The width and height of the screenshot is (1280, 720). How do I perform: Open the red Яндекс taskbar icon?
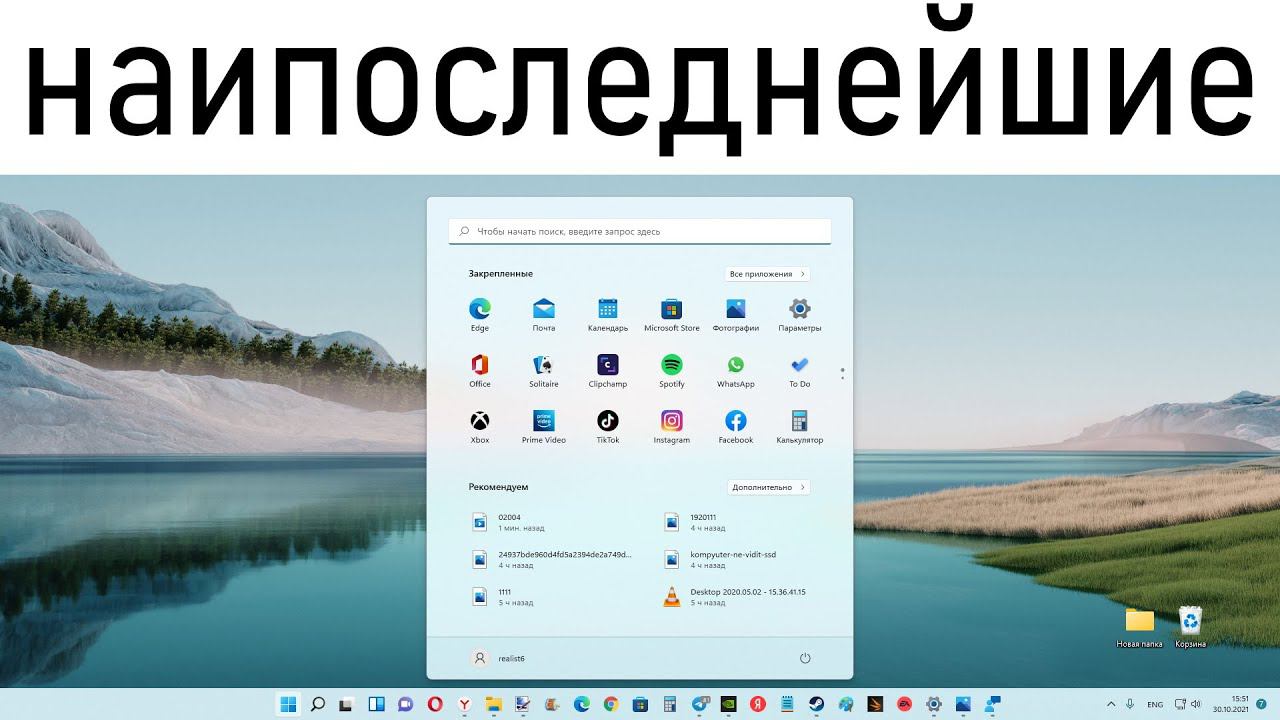758,704
